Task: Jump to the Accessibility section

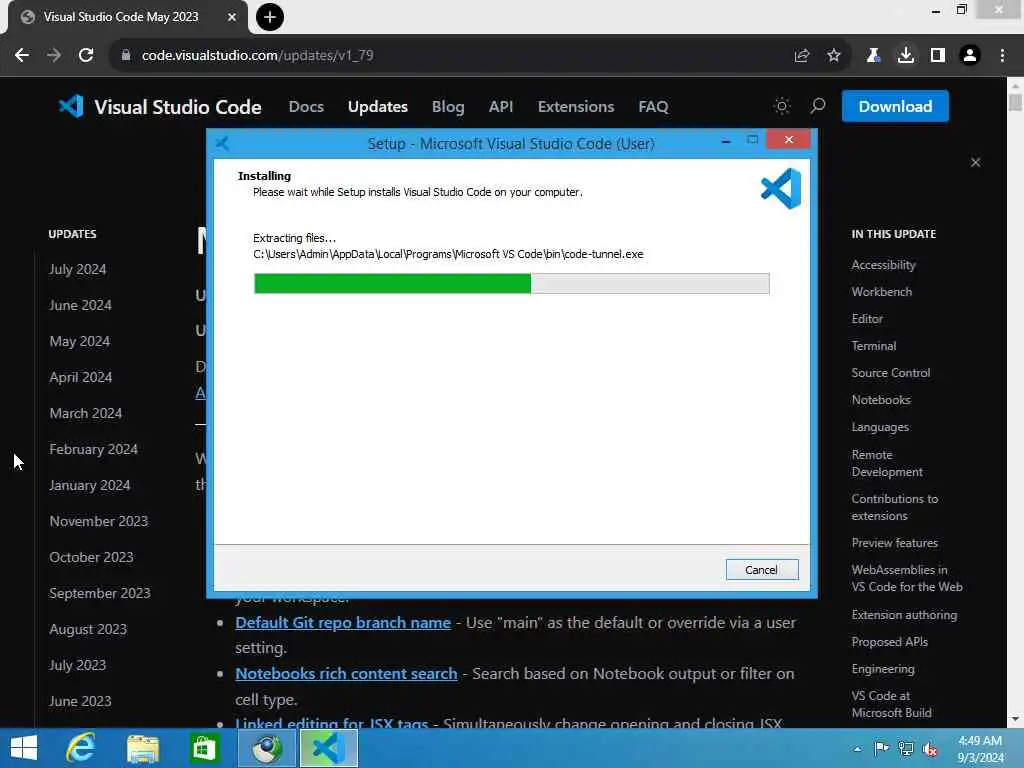Action: pyautogui.click(x=883, y=264)
